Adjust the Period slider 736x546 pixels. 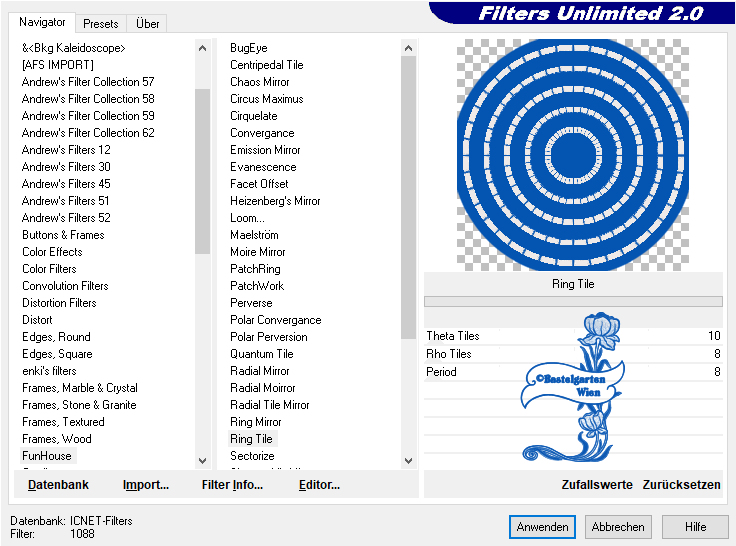pyautogui.click(x=573, y=371)
